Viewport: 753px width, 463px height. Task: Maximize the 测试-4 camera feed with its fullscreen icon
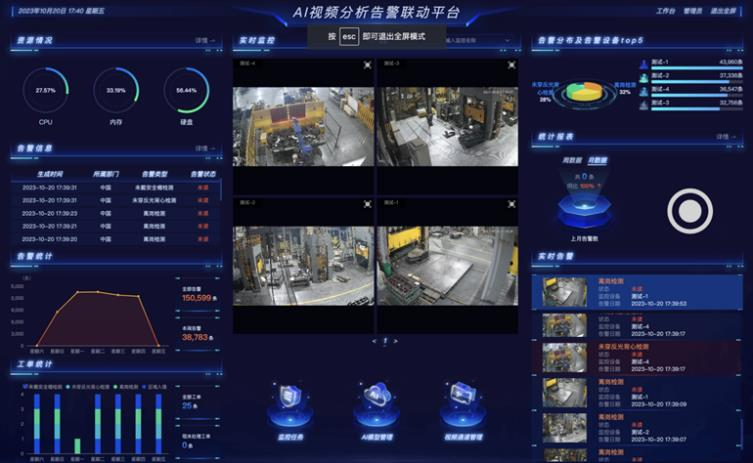367,64
